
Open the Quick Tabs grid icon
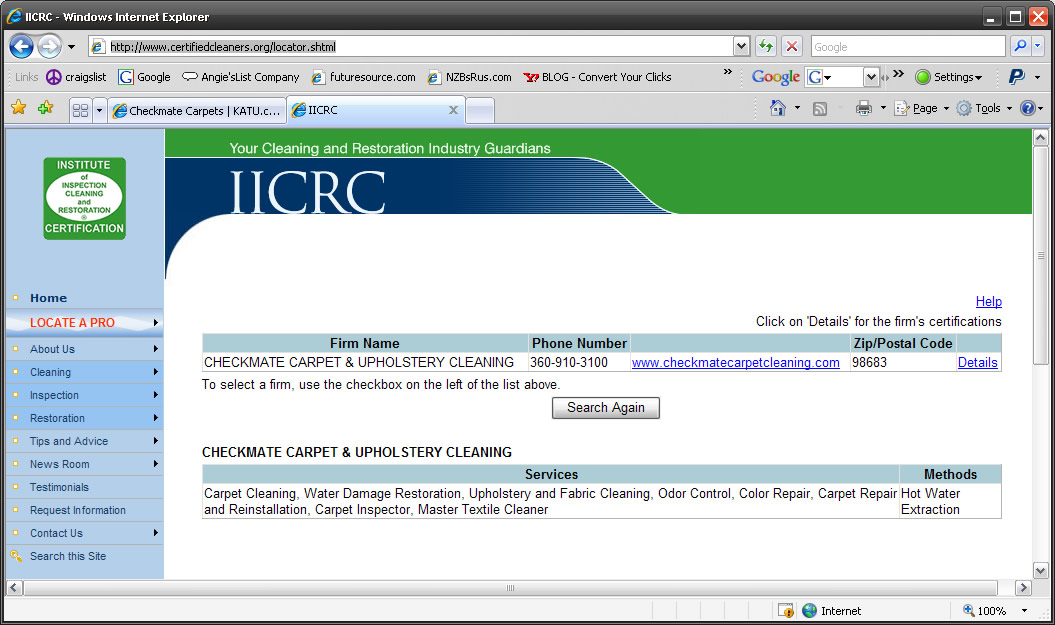pyautogui.click(x=80, y=110)
